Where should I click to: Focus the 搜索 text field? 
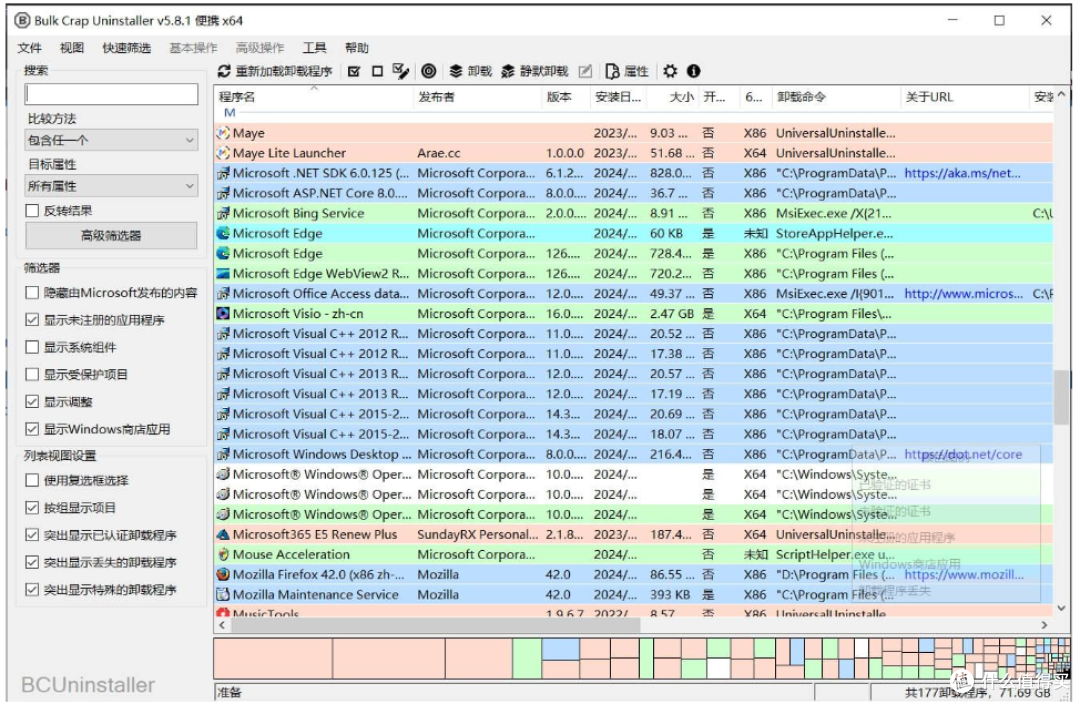111,94
